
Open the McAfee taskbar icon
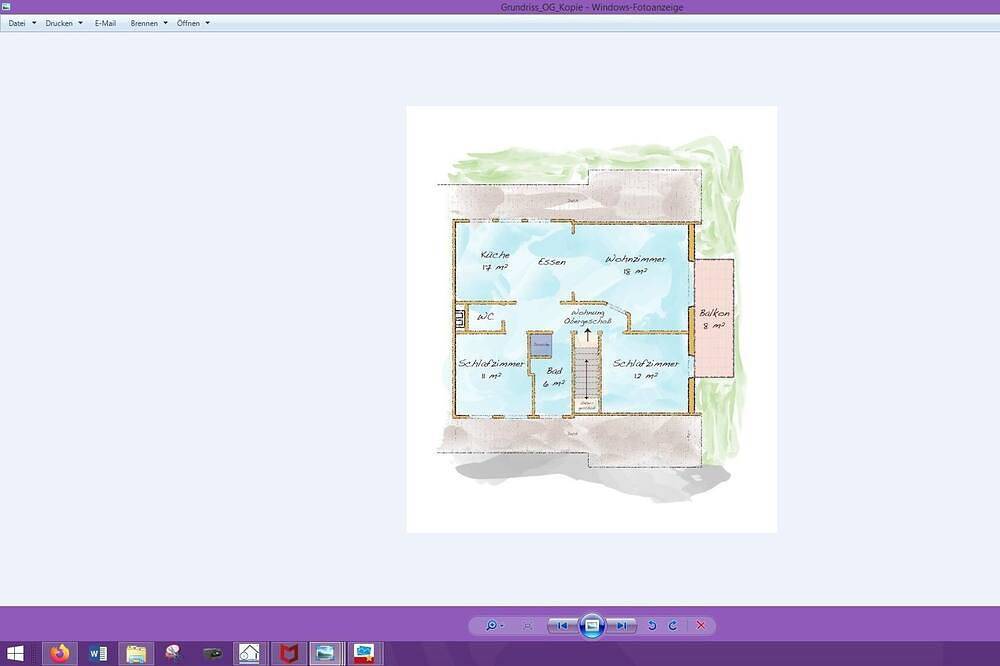[288, 654]
